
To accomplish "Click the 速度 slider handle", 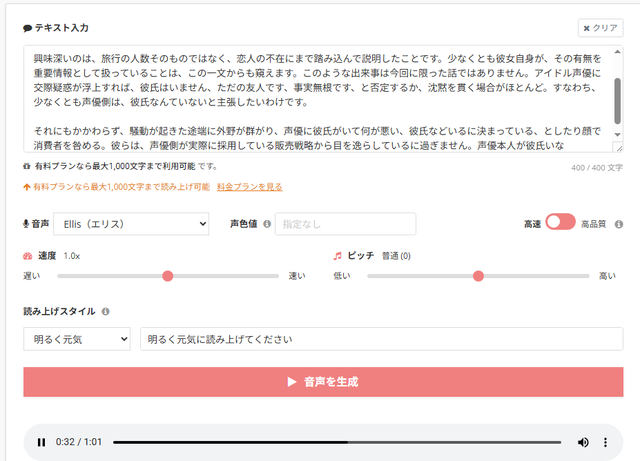I will click(167, 276).
